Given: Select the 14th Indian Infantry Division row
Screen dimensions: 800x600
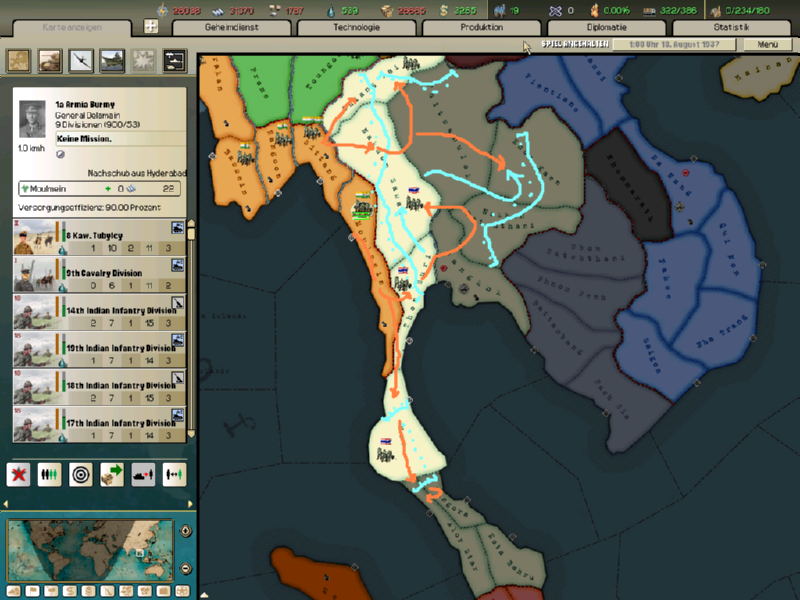Looking at the screenshot, I should click(x=99, y=312).
